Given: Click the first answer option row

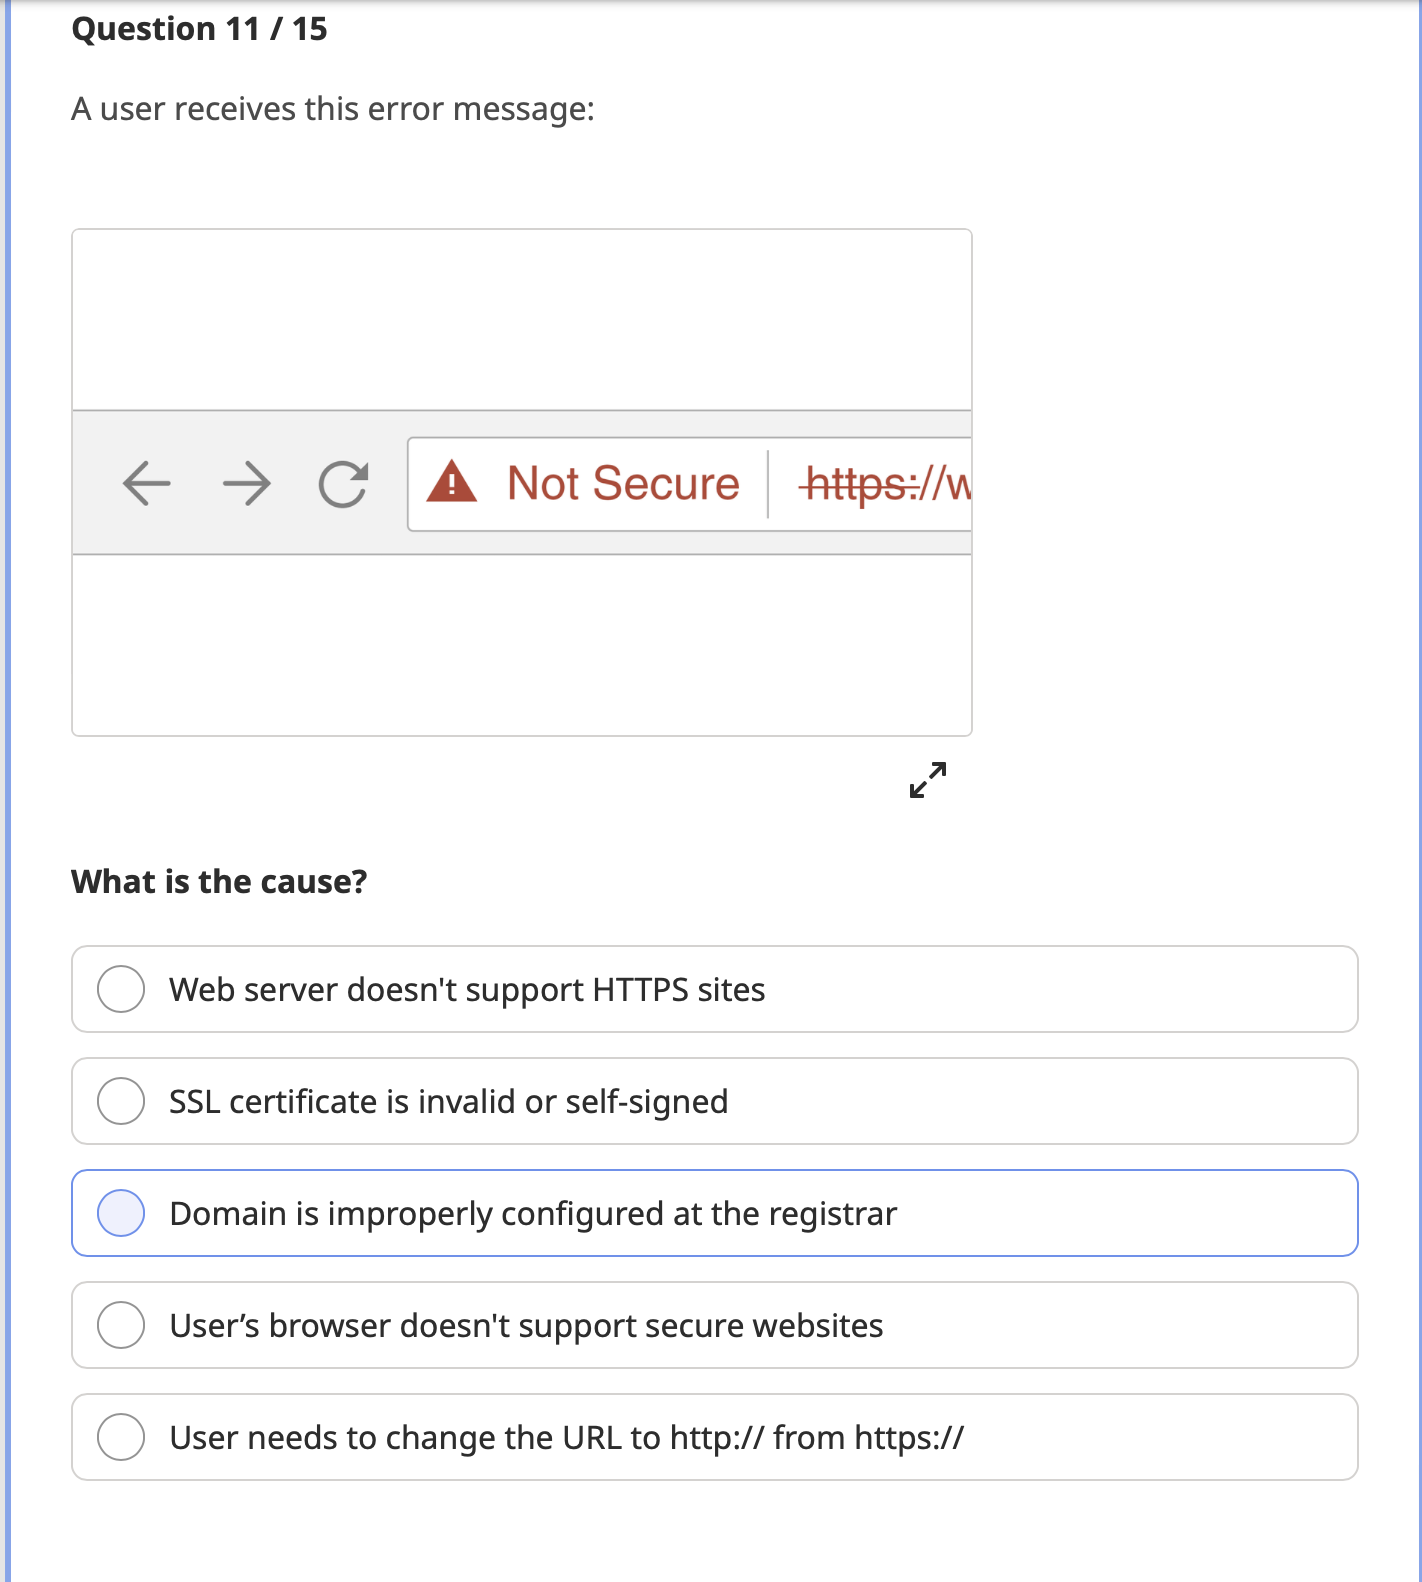Looking at the screenshot, I should 713,989.
